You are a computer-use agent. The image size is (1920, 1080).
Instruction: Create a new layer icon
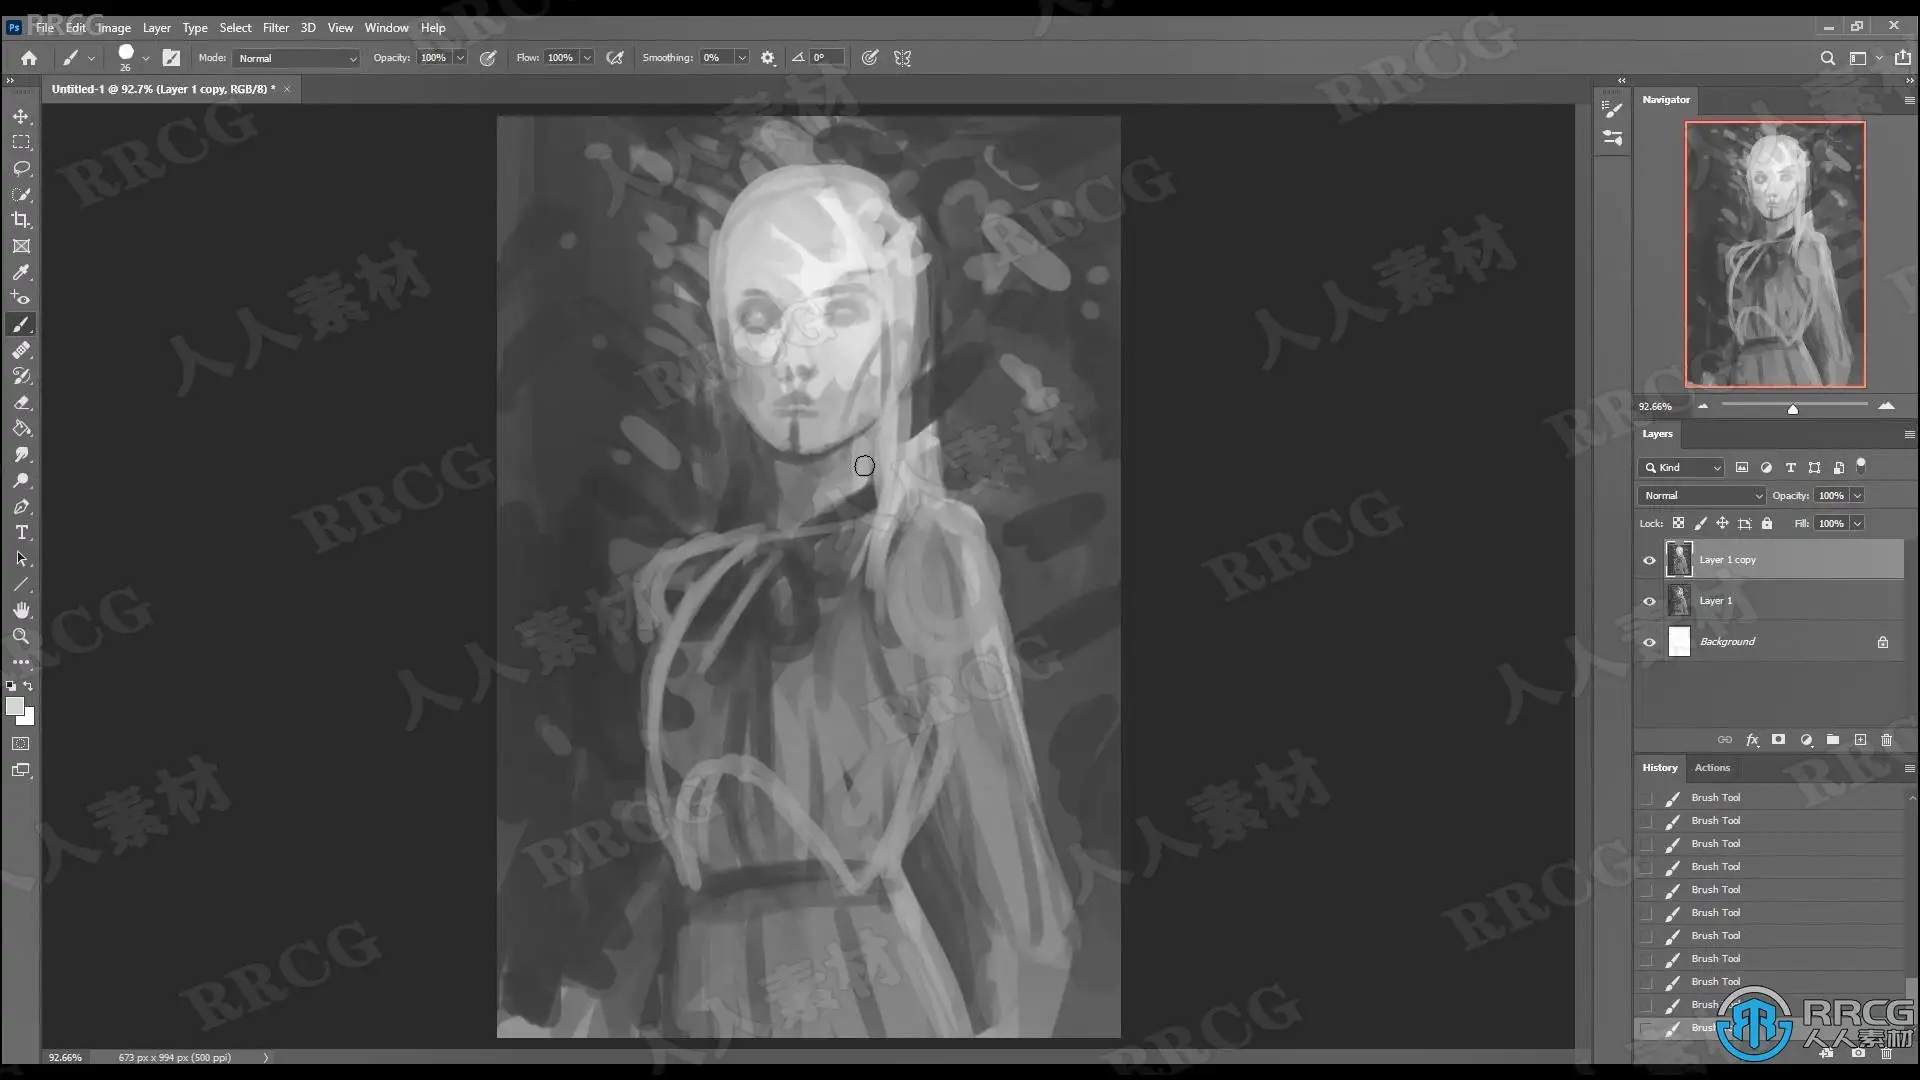[1860, 740]
